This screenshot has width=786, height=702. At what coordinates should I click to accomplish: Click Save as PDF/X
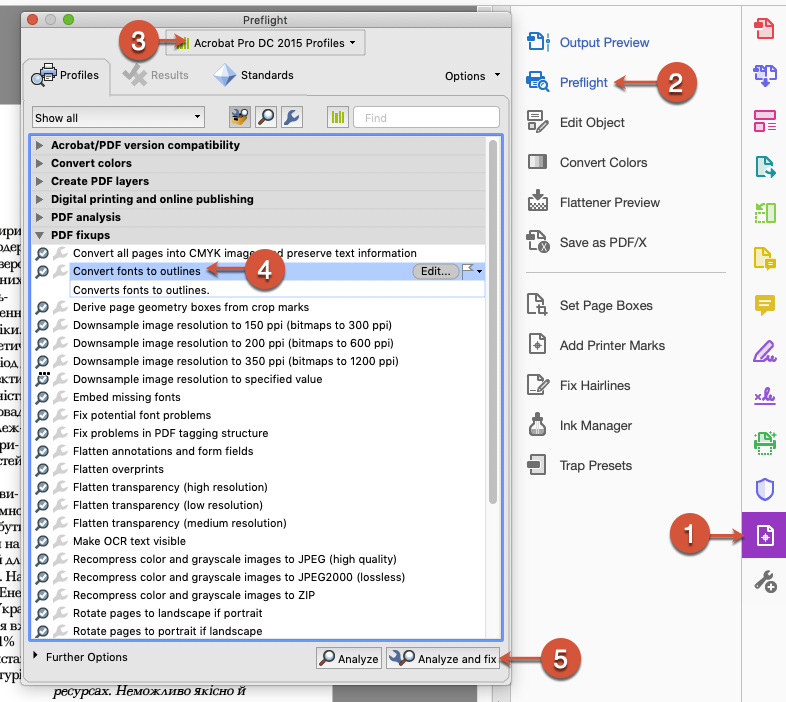[x=586, y=243]
